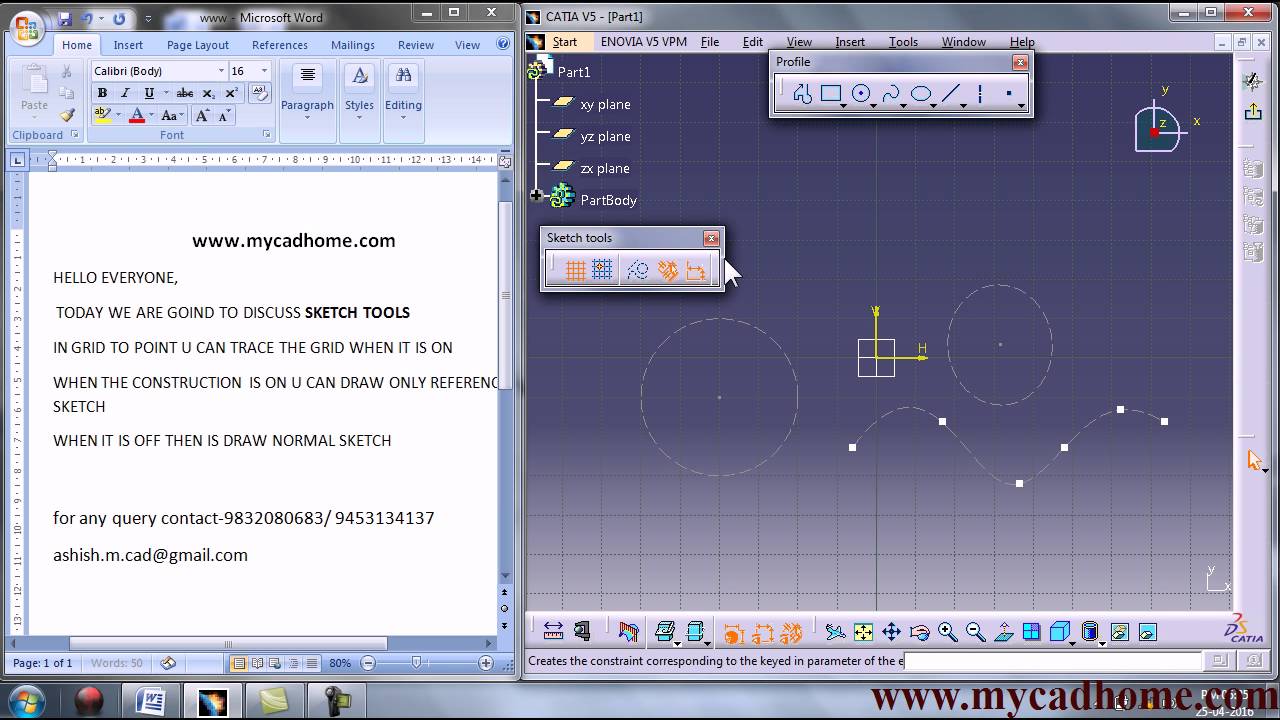Toggle Strikethrough formatting in Word
Viewport: 1280px width, 720px height.
click(x=184, y=93)
